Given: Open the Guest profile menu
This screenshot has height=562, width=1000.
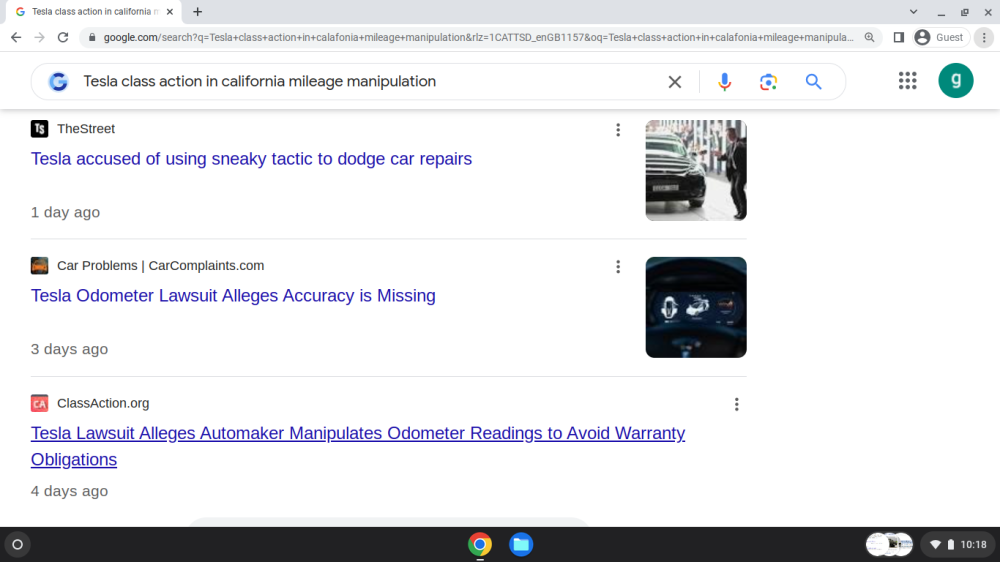Looking at the screenshot, I should (x=939, y=38).
